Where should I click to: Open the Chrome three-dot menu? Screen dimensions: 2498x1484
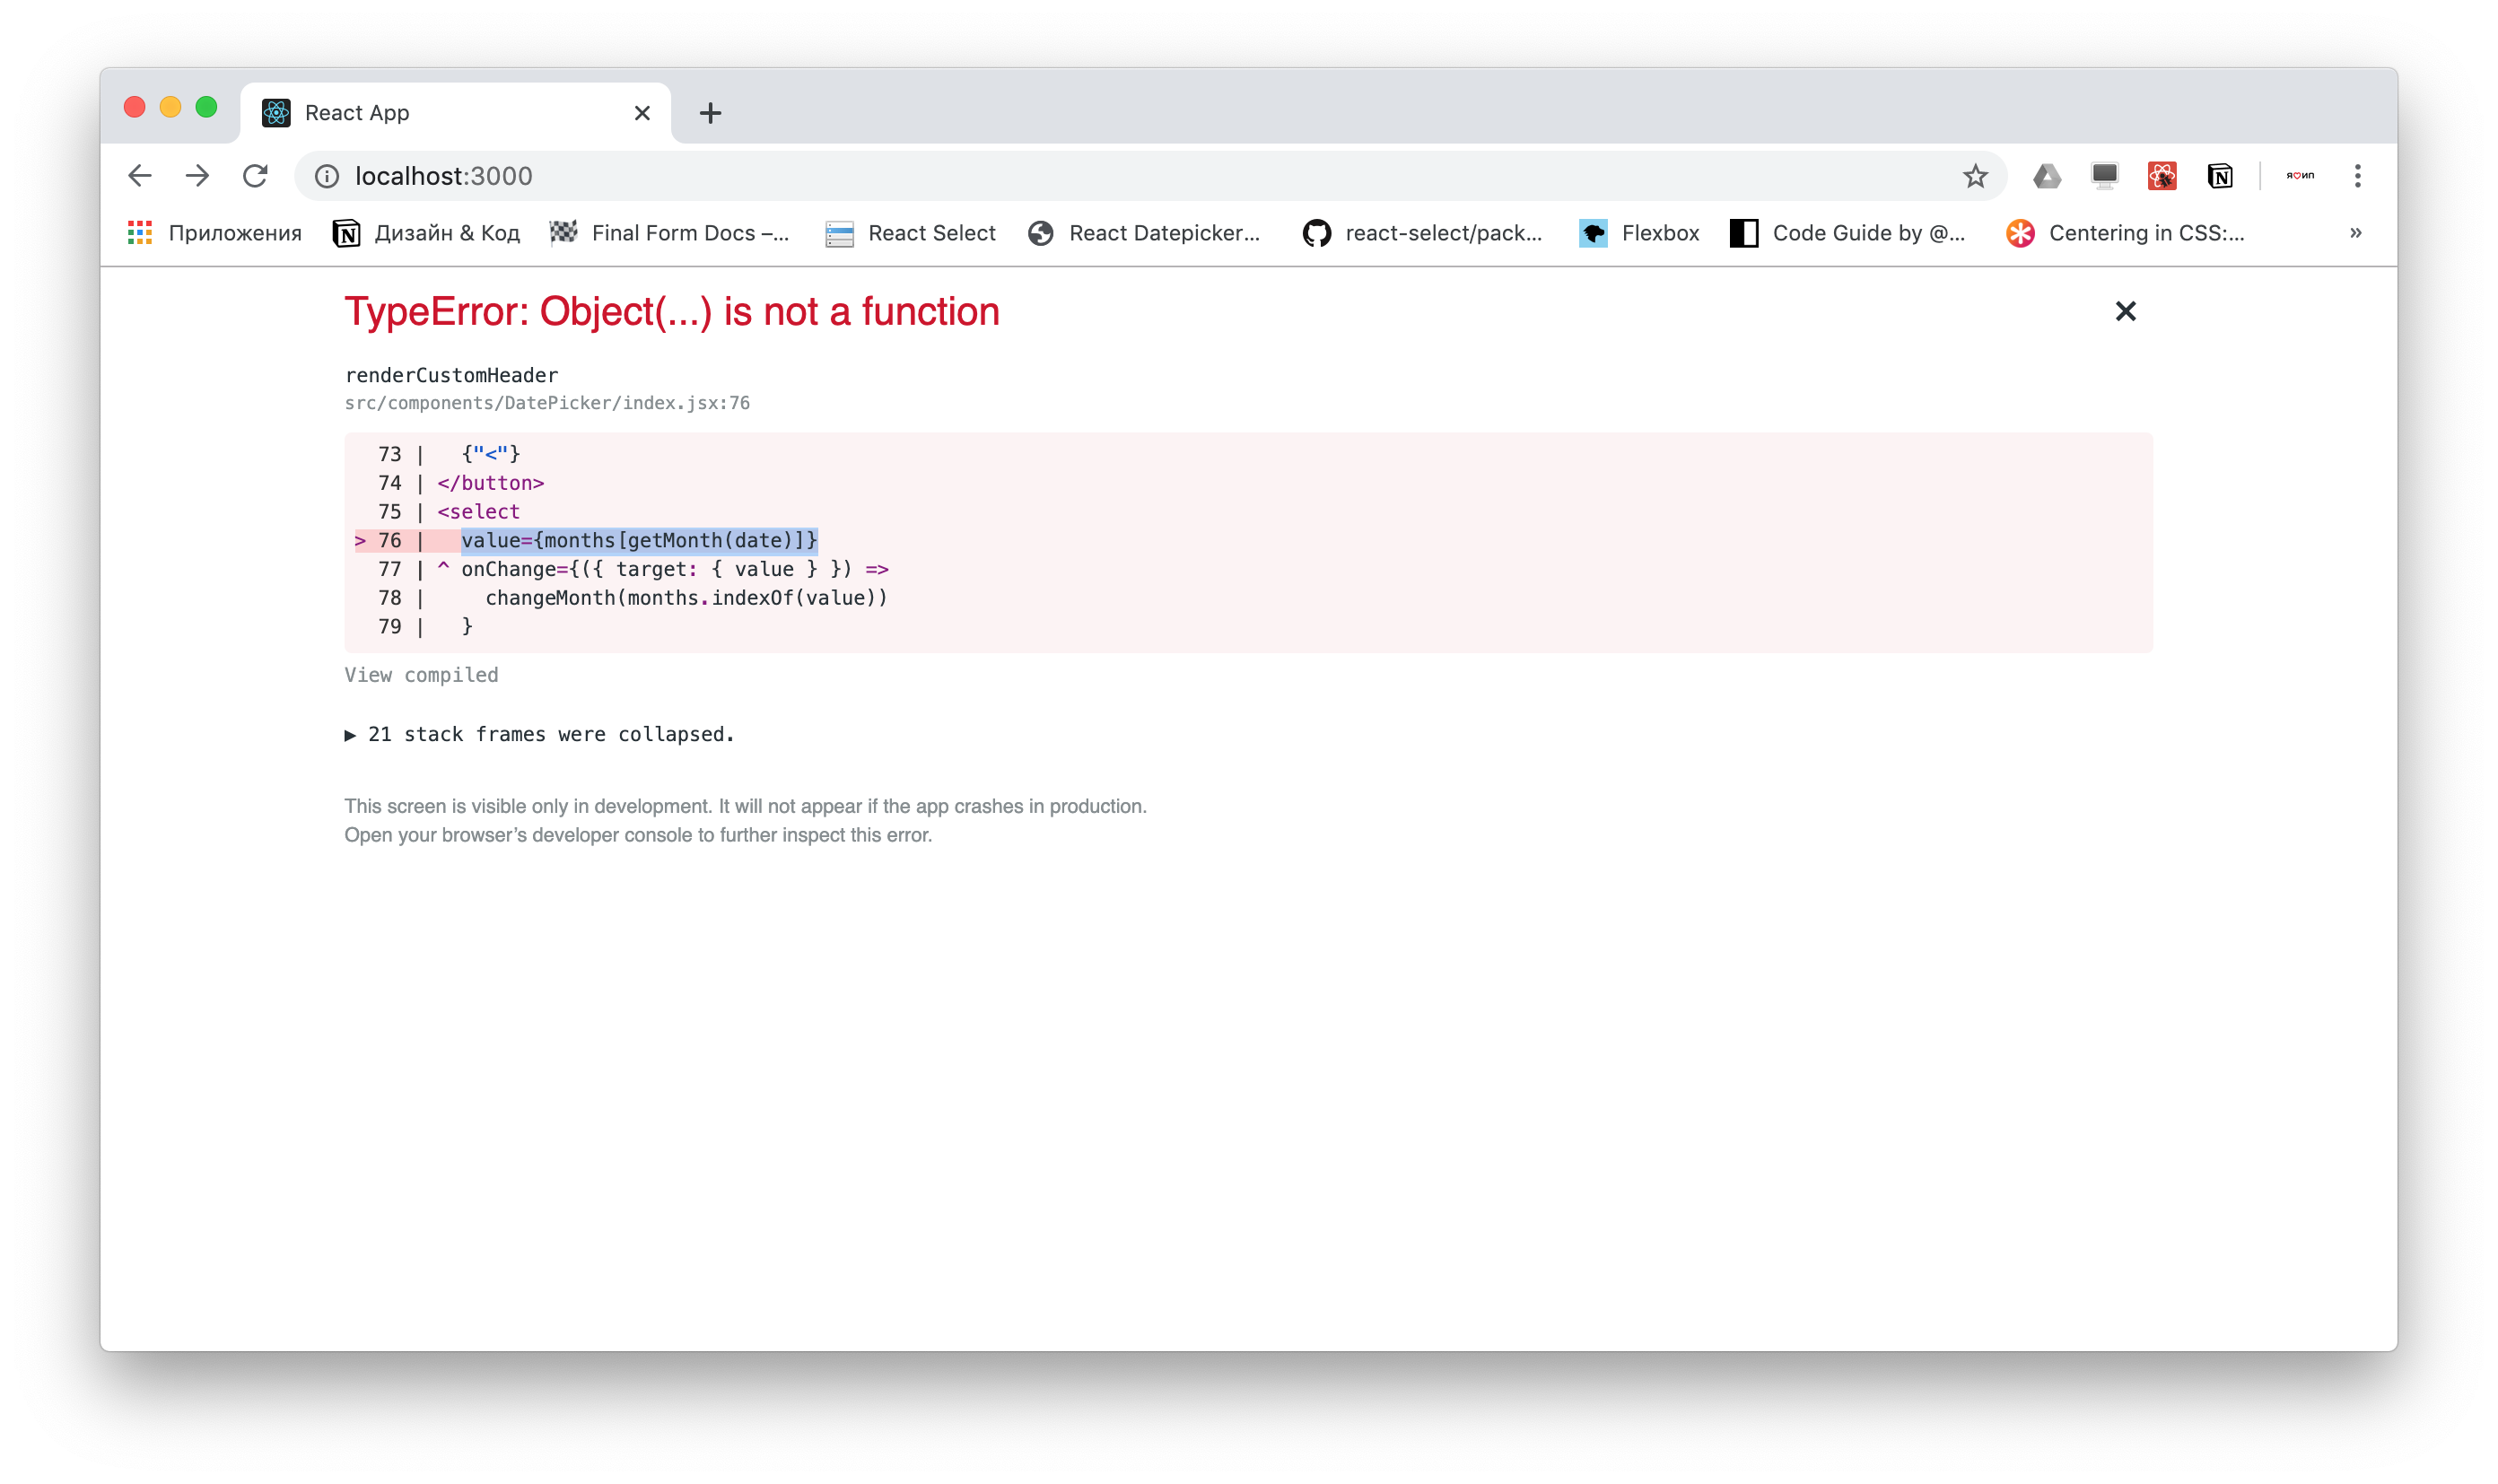(2359, 176)
